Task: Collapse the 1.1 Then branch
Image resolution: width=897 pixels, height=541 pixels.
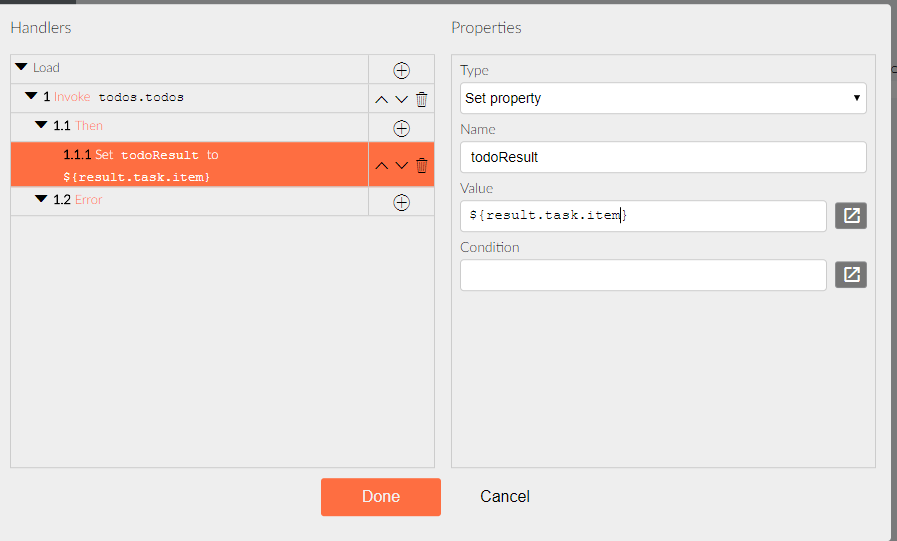Action: point(41,124)
